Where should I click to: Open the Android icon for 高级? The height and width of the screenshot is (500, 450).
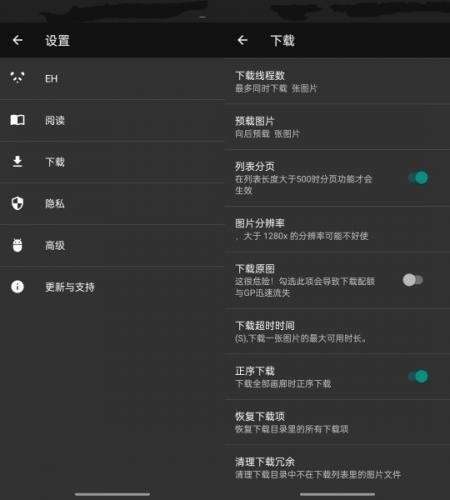(x=17, y=245)
